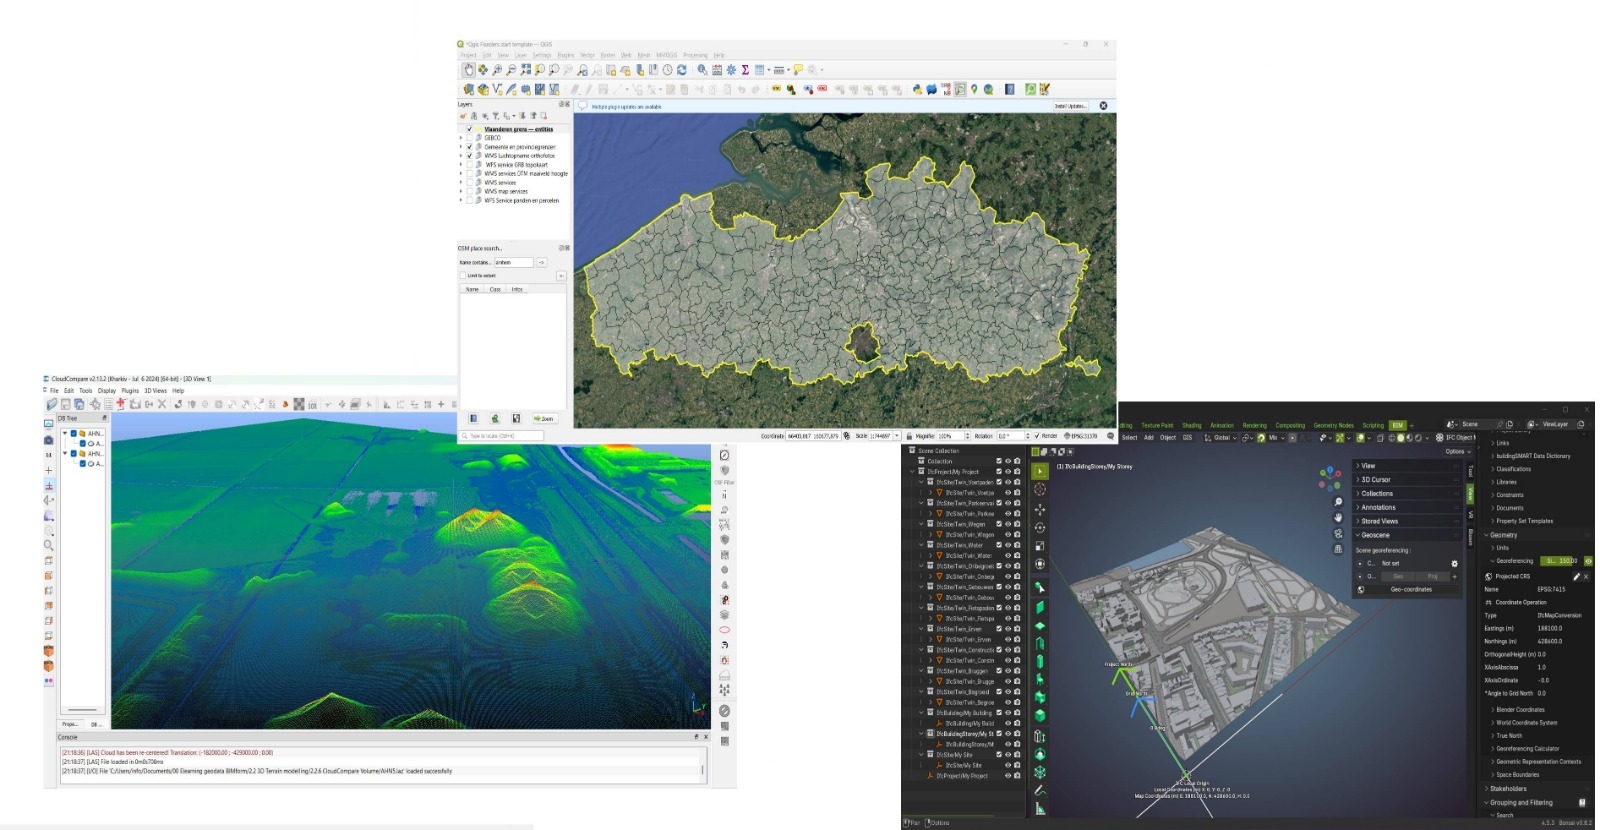Click the camera icon in CloudCompare left sidebar
Viewport: 1600px width, 830px height.
49,440
